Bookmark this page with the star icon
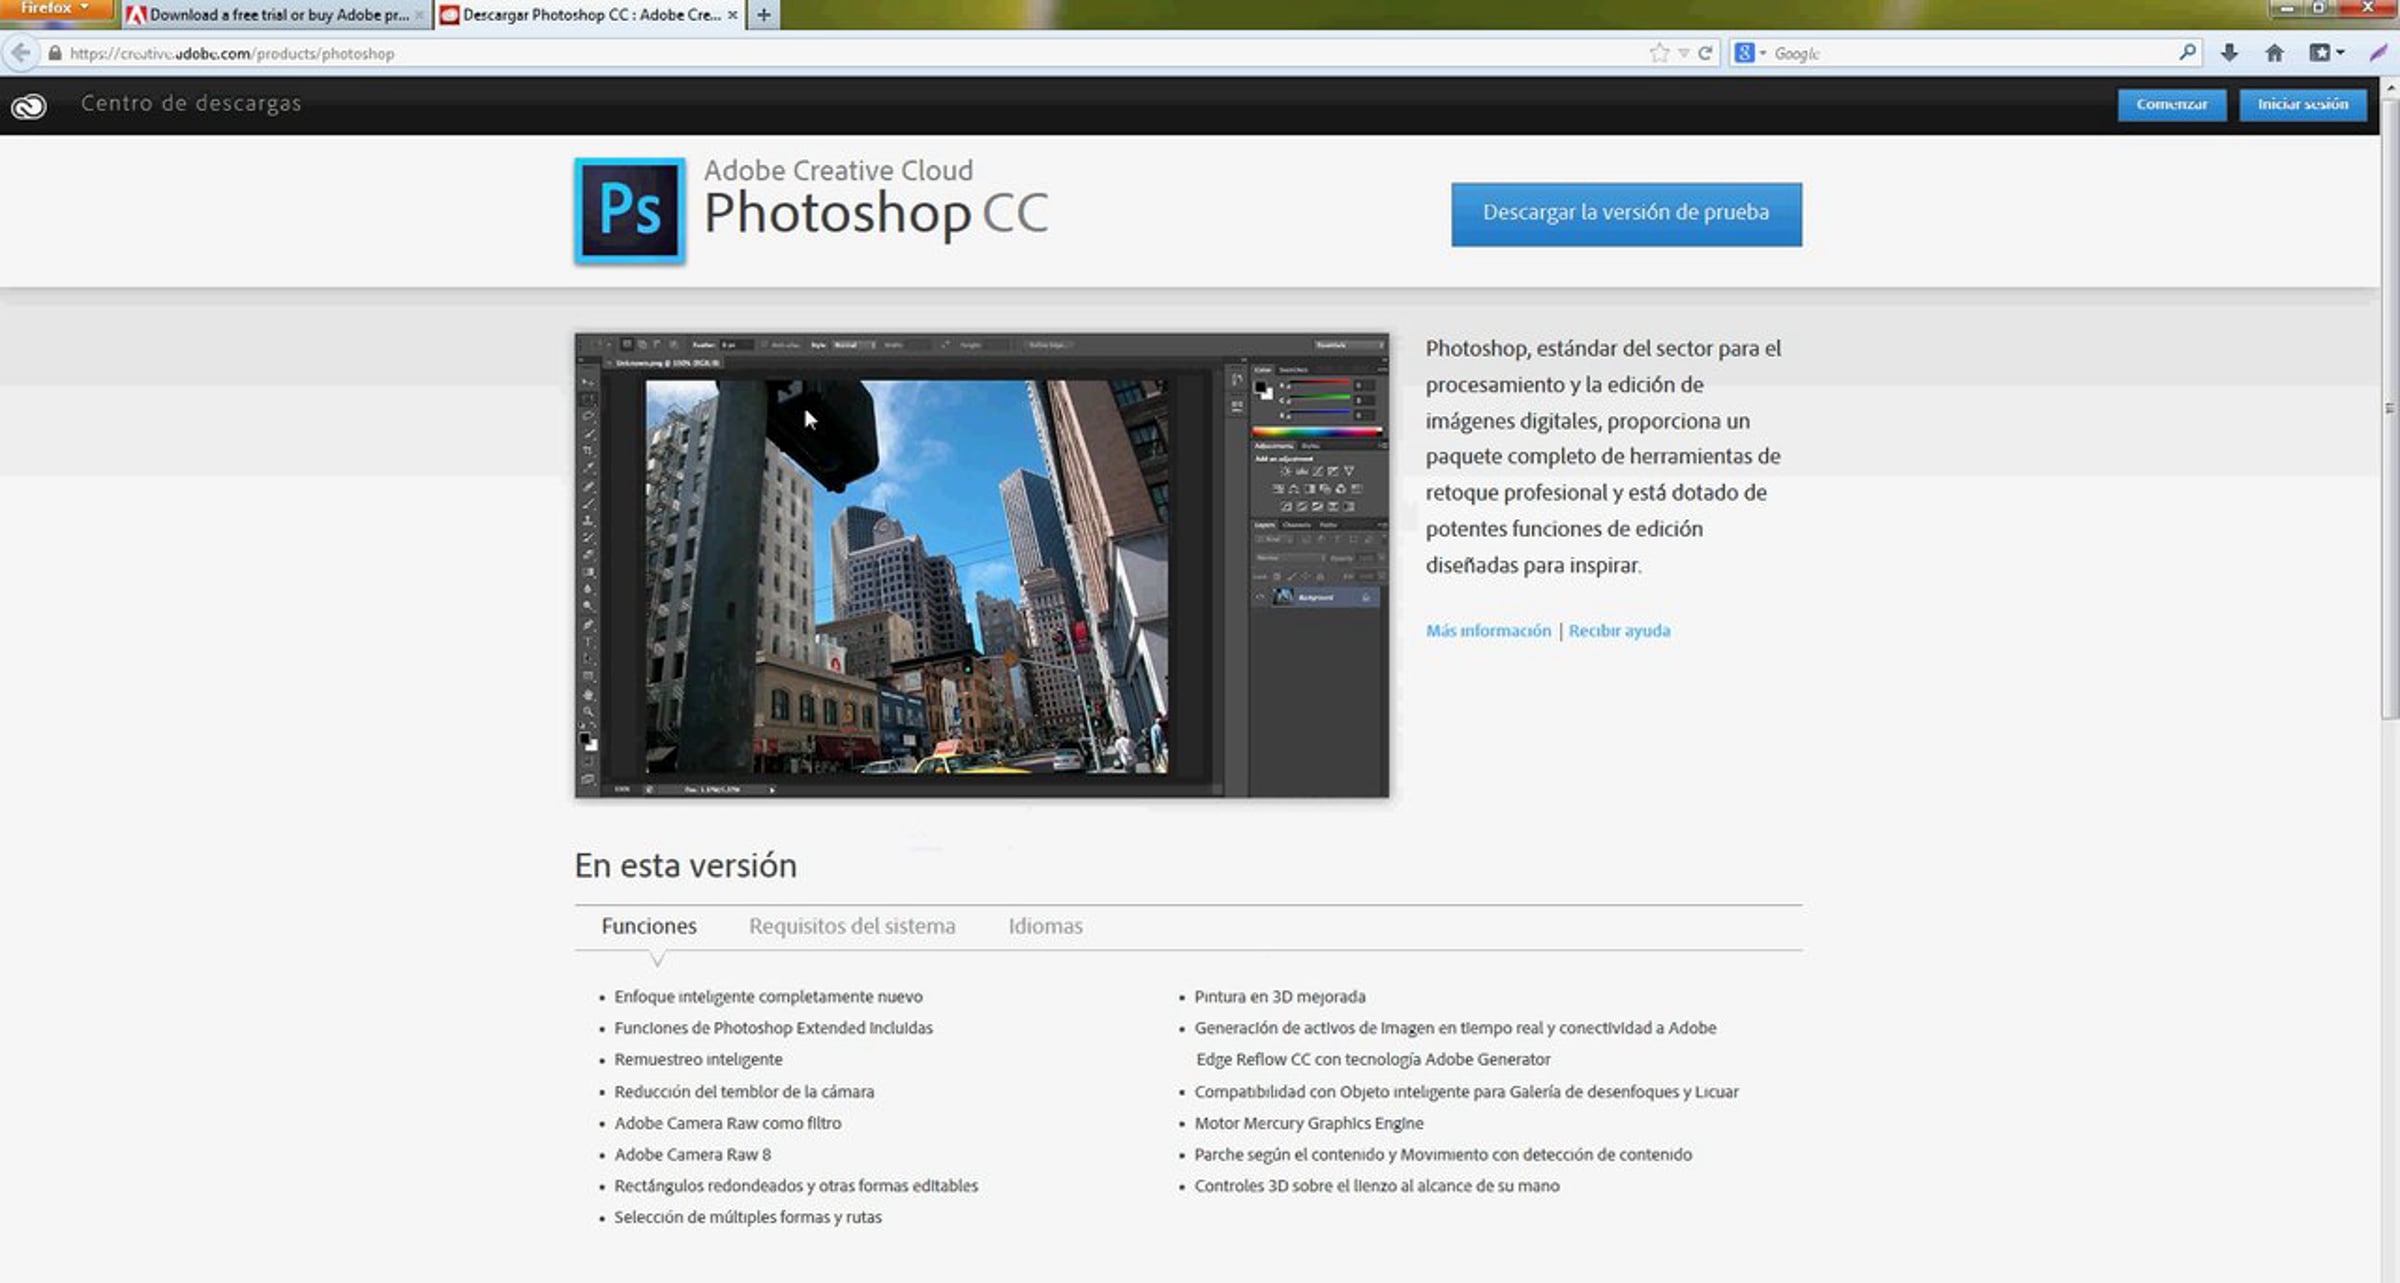The image size is (2400, 1283). click(x=1658, y=53)
